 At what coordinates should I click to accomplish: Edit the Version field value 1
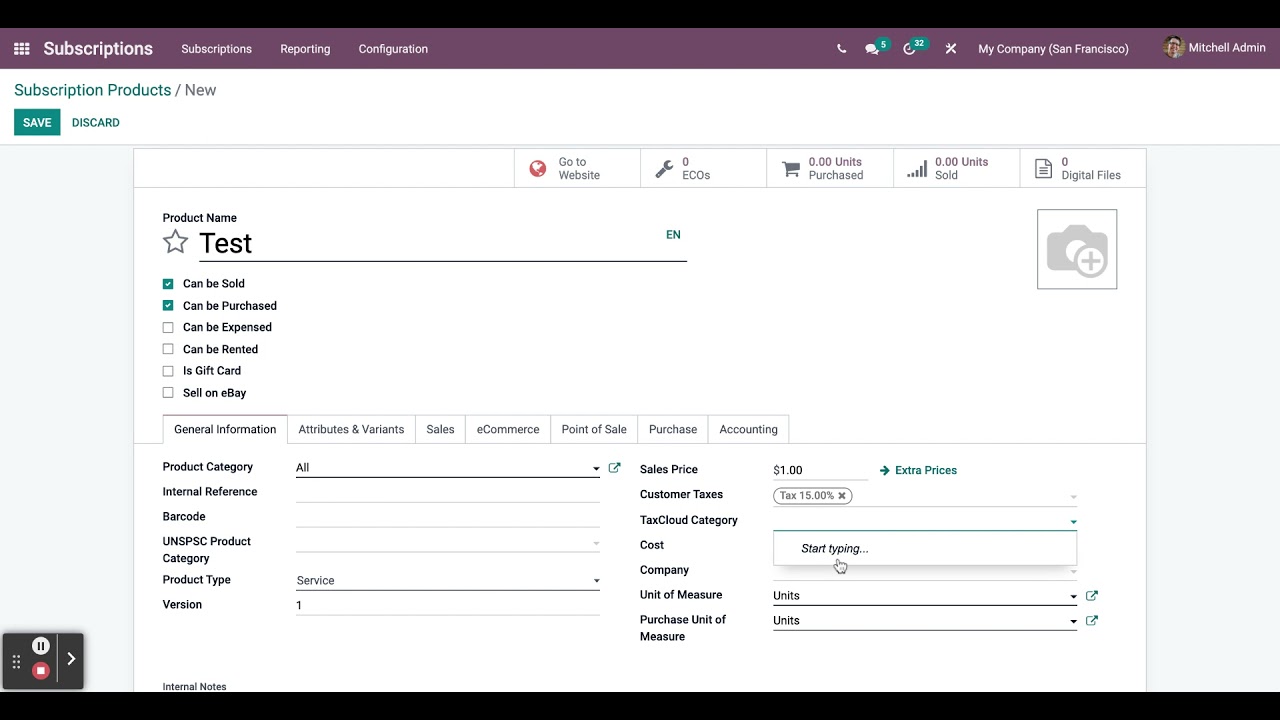[x=448, y=605]
